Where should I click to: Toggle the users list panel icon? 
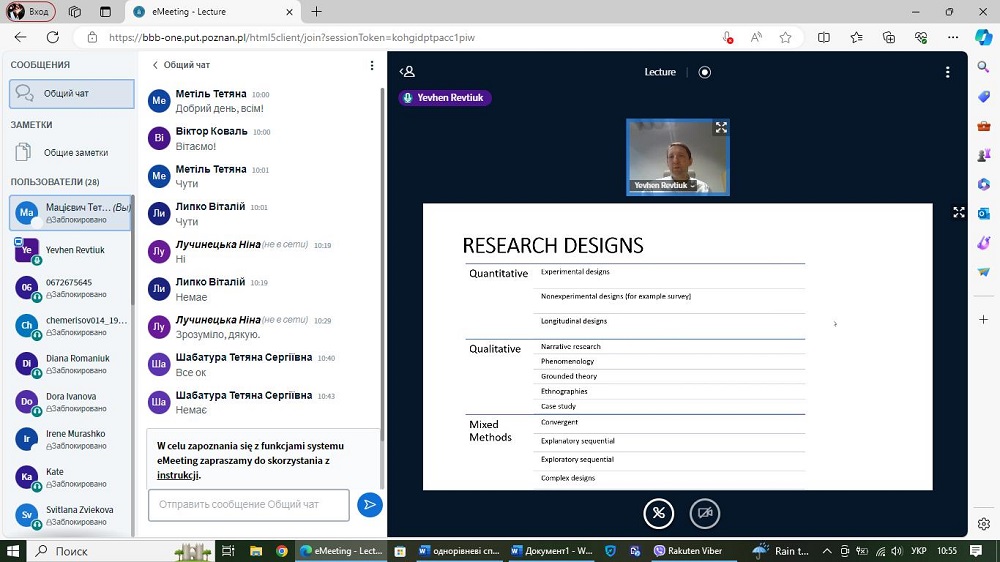(407, 72)
